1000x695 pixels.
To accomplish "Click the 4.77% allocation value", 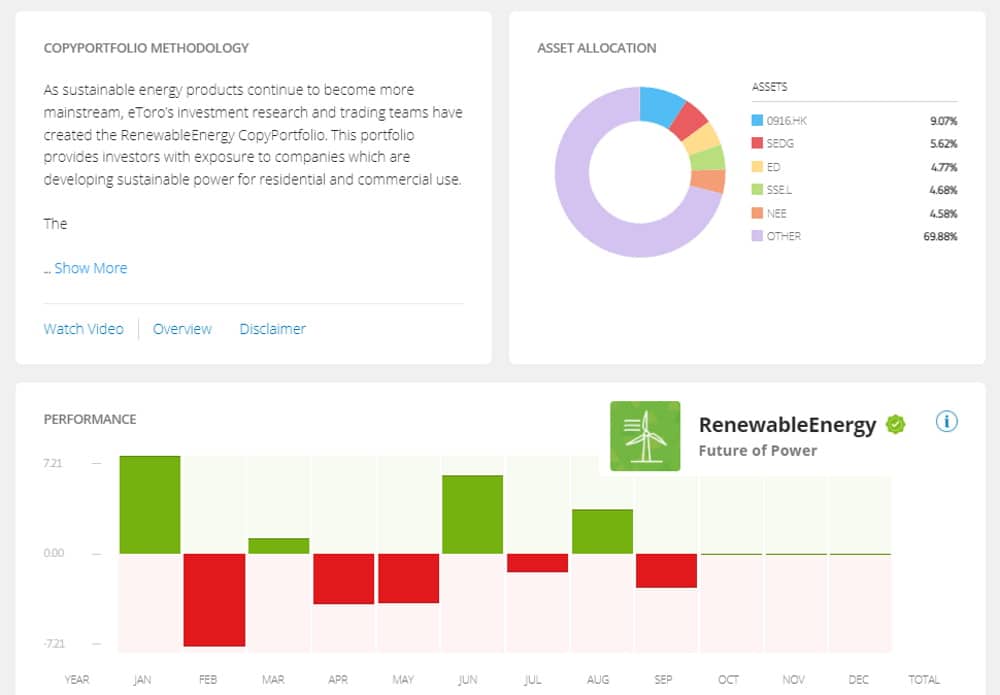I will click(943, 167).
